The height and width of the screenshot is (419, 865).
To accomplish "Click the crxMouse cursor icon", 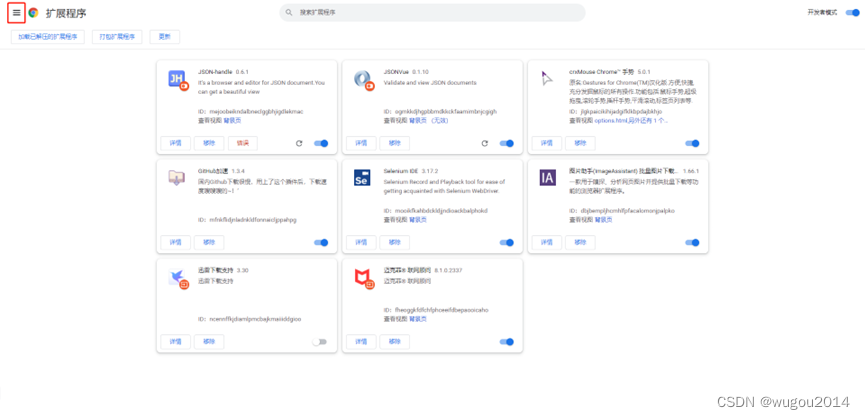I will point(546,79).
